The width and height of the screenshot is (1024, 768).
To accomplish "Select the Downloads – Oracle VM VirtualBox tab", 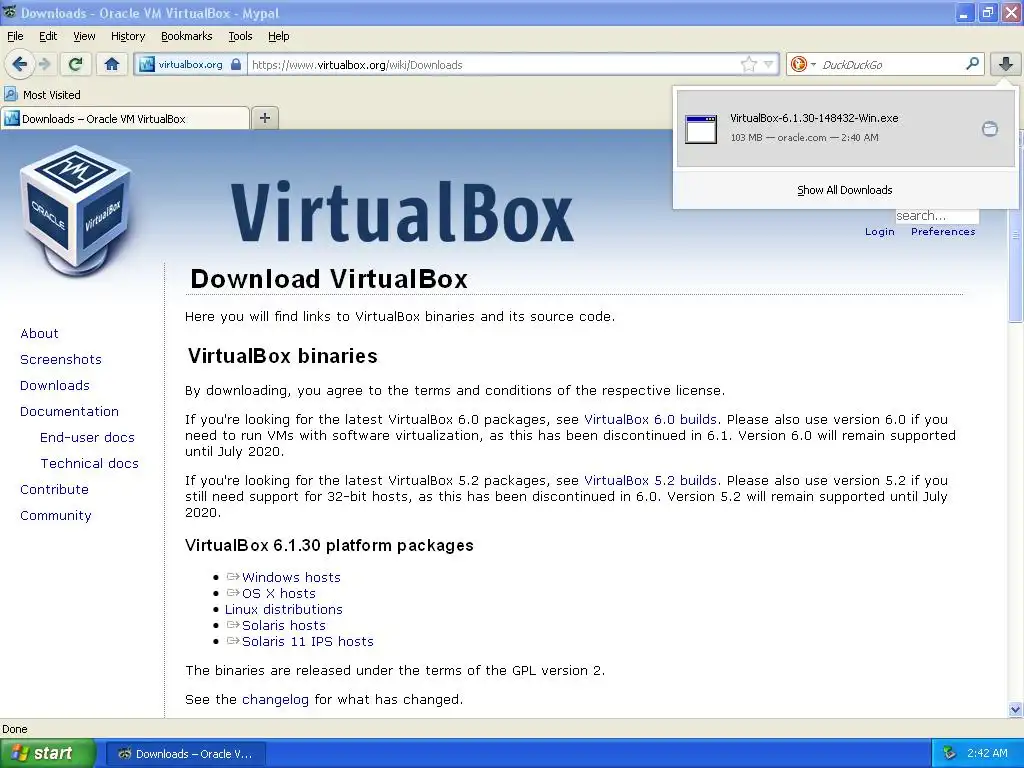I will click(125, 119).
